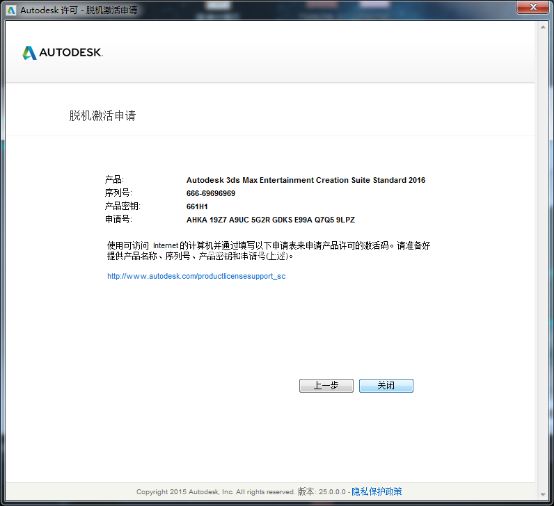Click the 序列号 label
554x506 pixels.
tap(118, 193)
